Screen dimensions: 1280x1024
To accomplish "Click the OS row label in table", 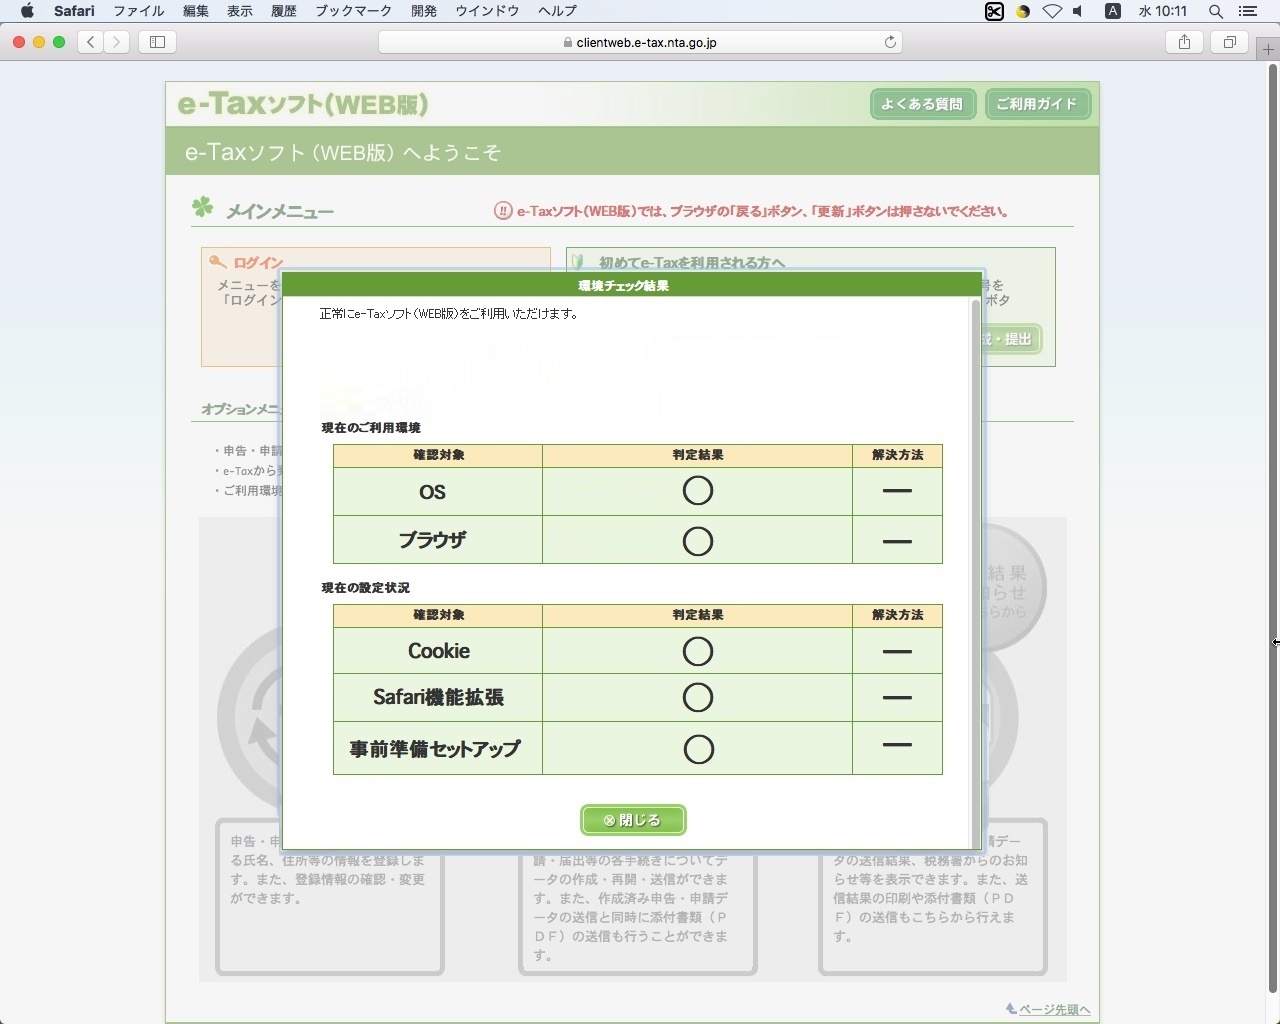I will [x=433, y=492].
